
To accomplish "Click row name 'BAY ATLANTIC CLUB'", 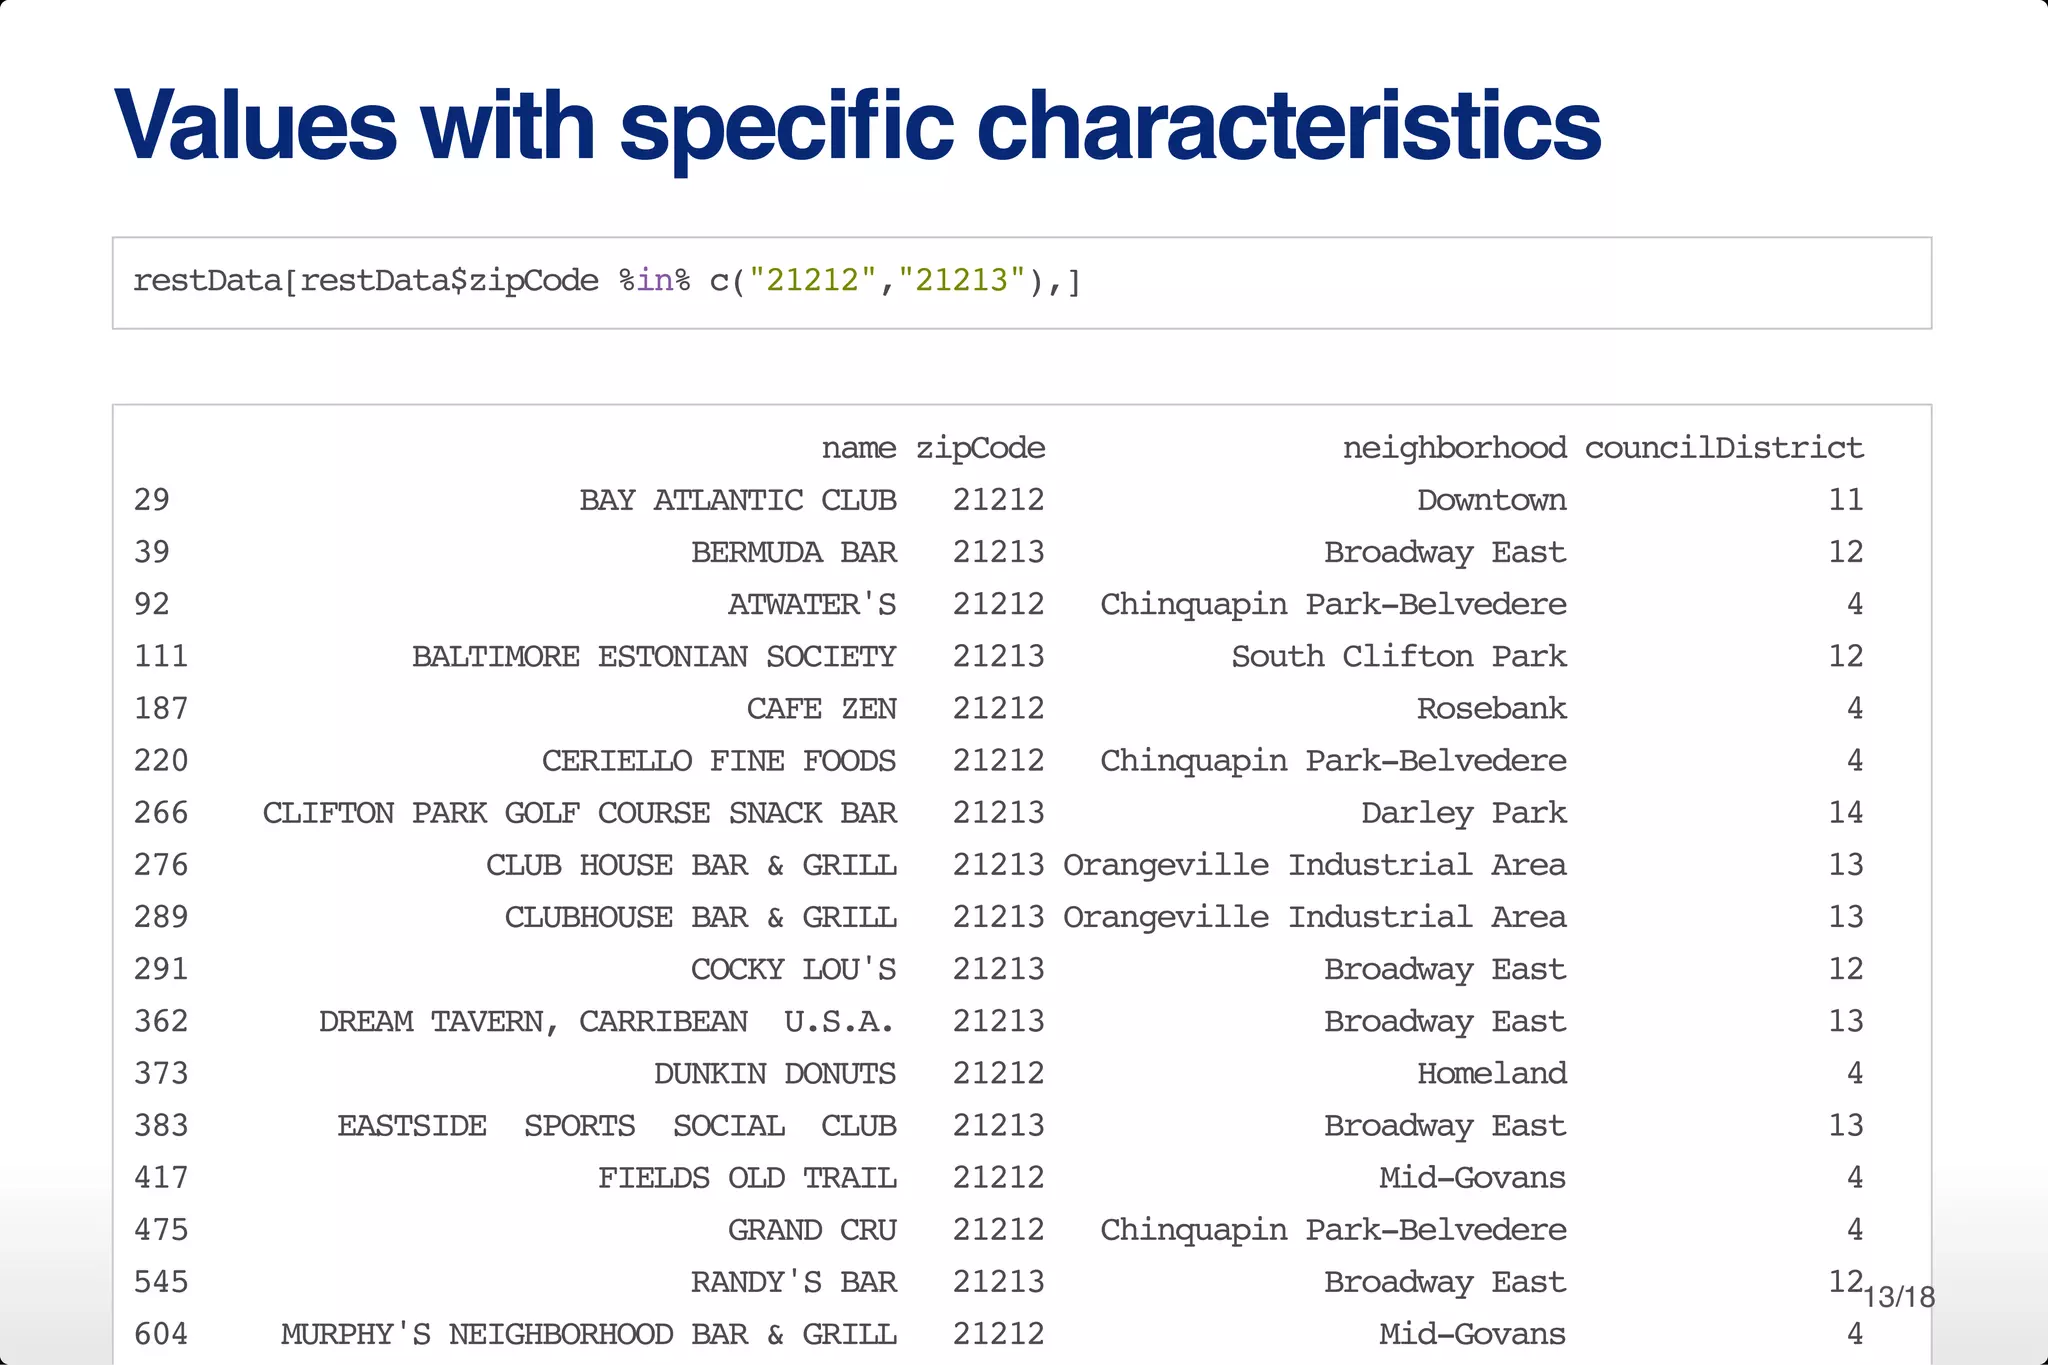I will (738, 500).
